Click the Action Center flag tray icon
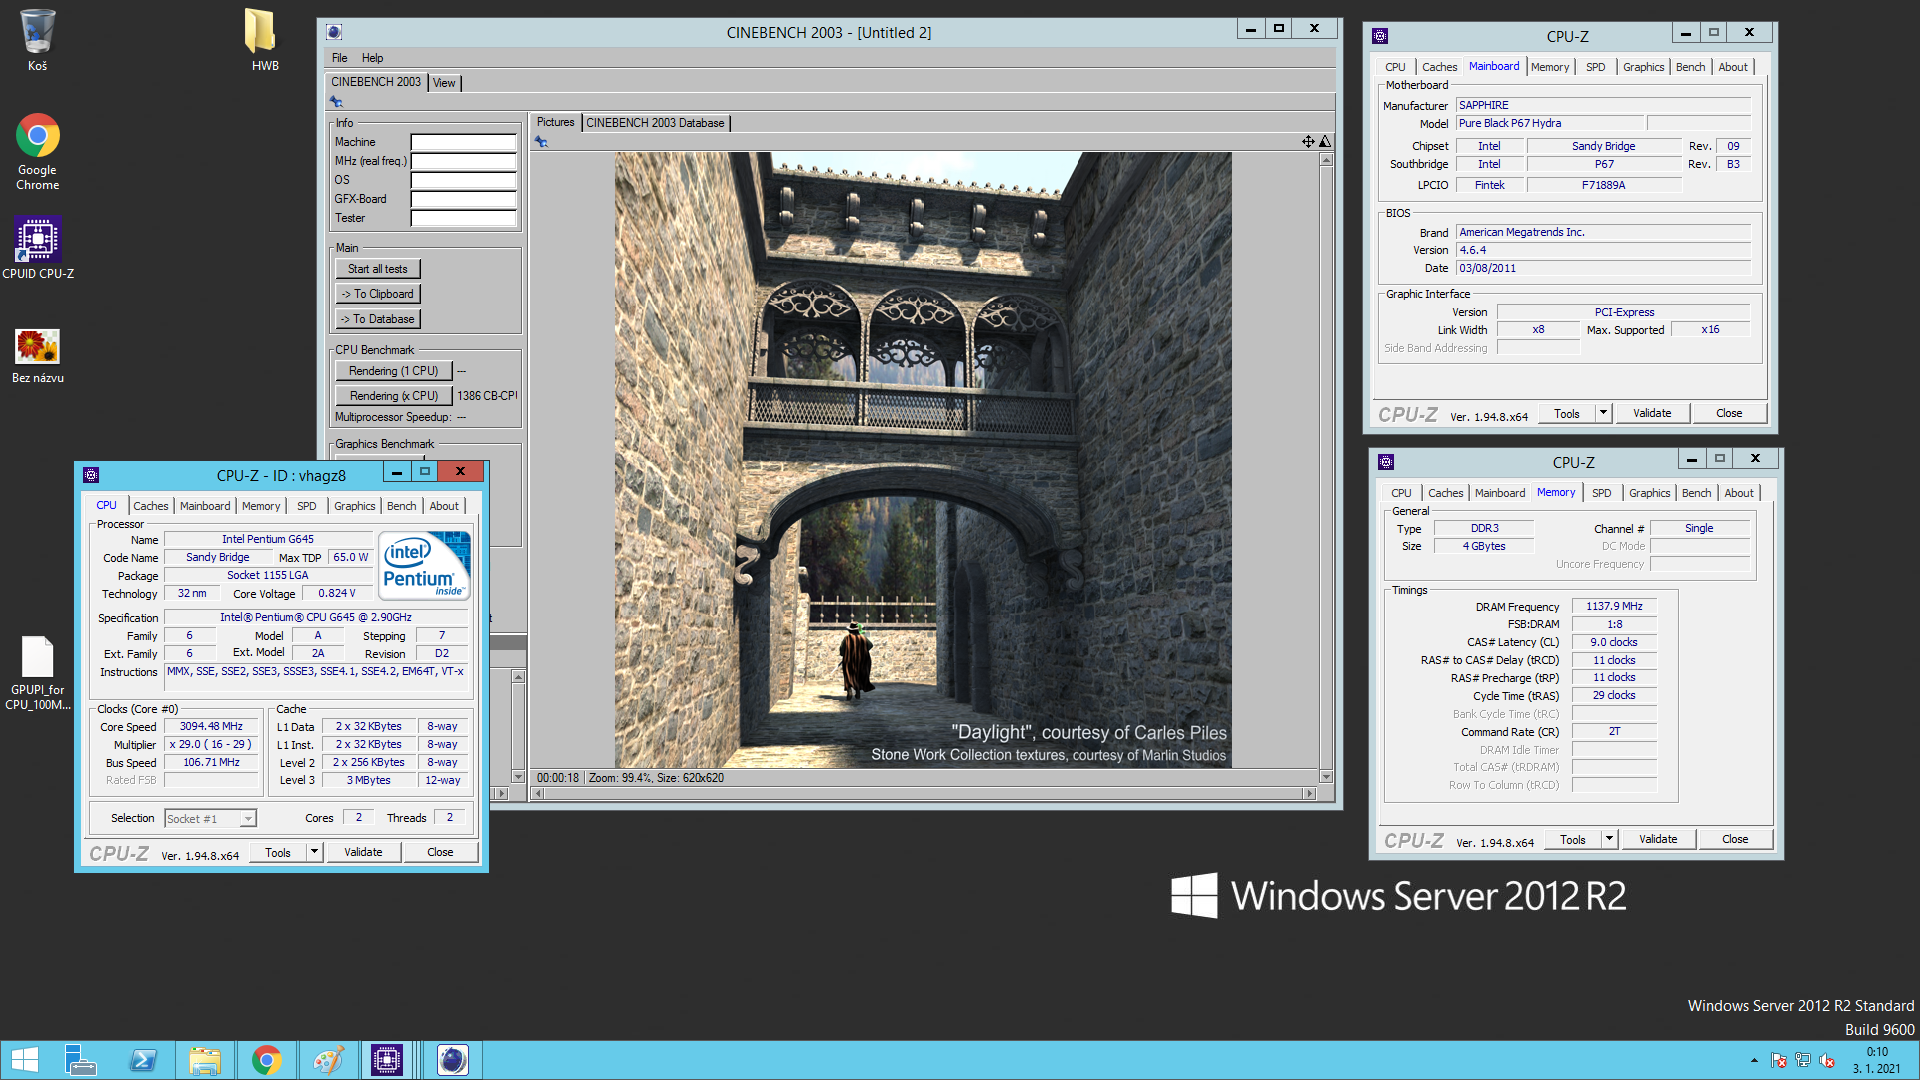This screenshot has width=1920, height=1080. click(1779, 1060)
